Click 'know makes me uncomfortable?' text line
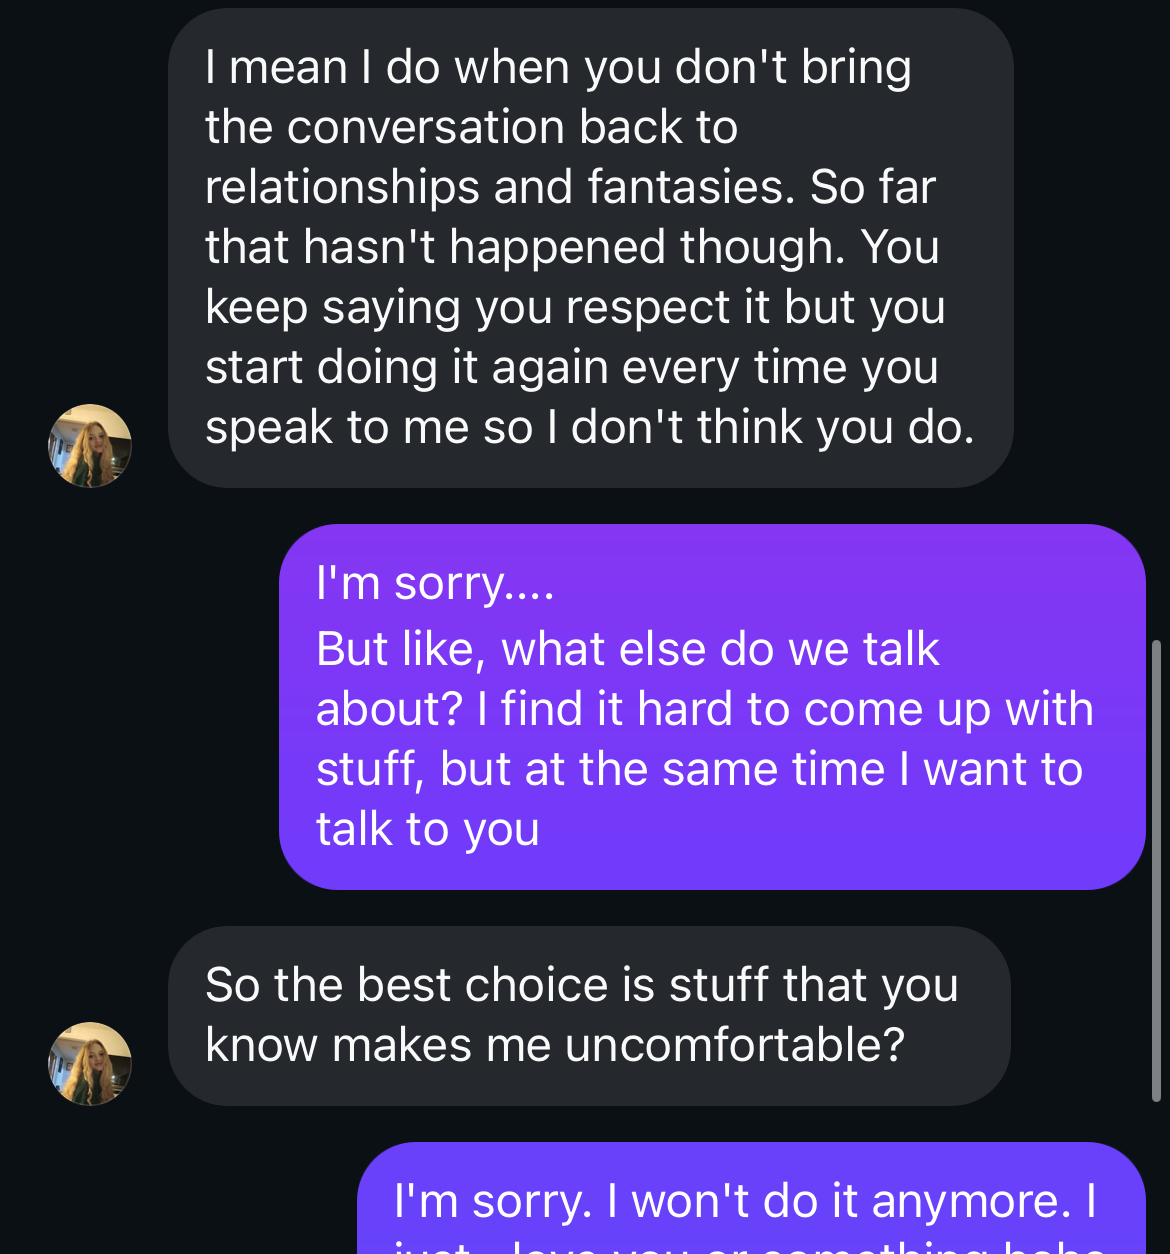 [555, 1045]
